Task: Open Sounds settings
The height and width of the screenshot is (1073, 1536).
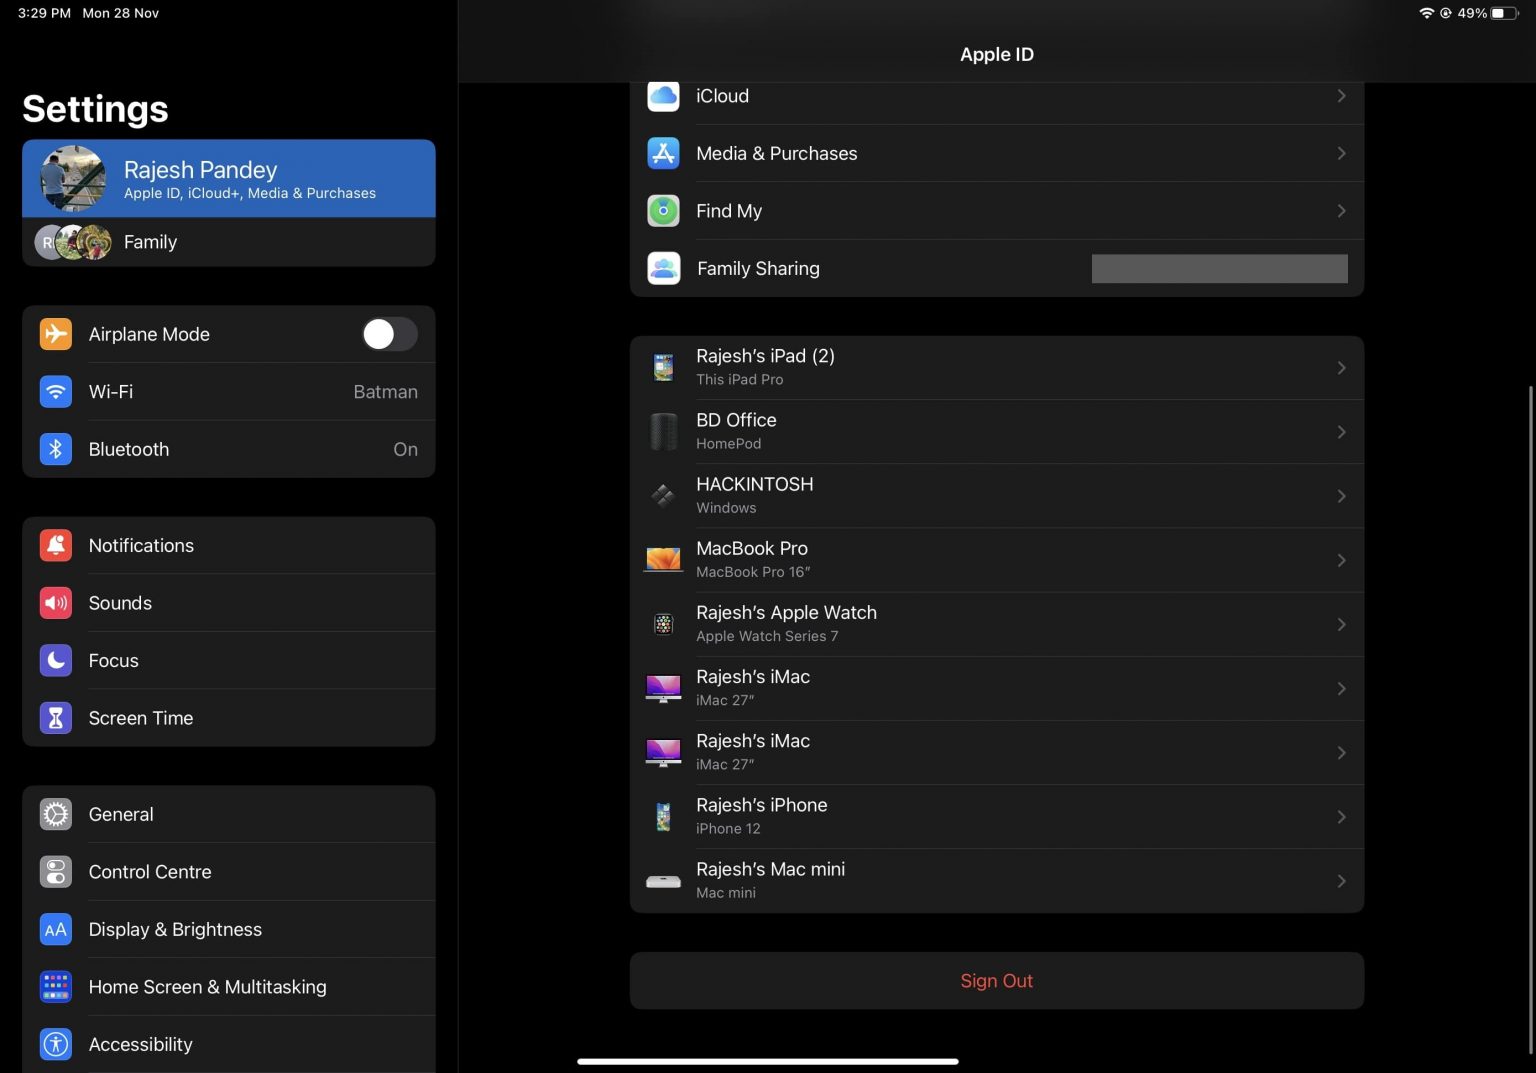Action: [x=229, y=603]
